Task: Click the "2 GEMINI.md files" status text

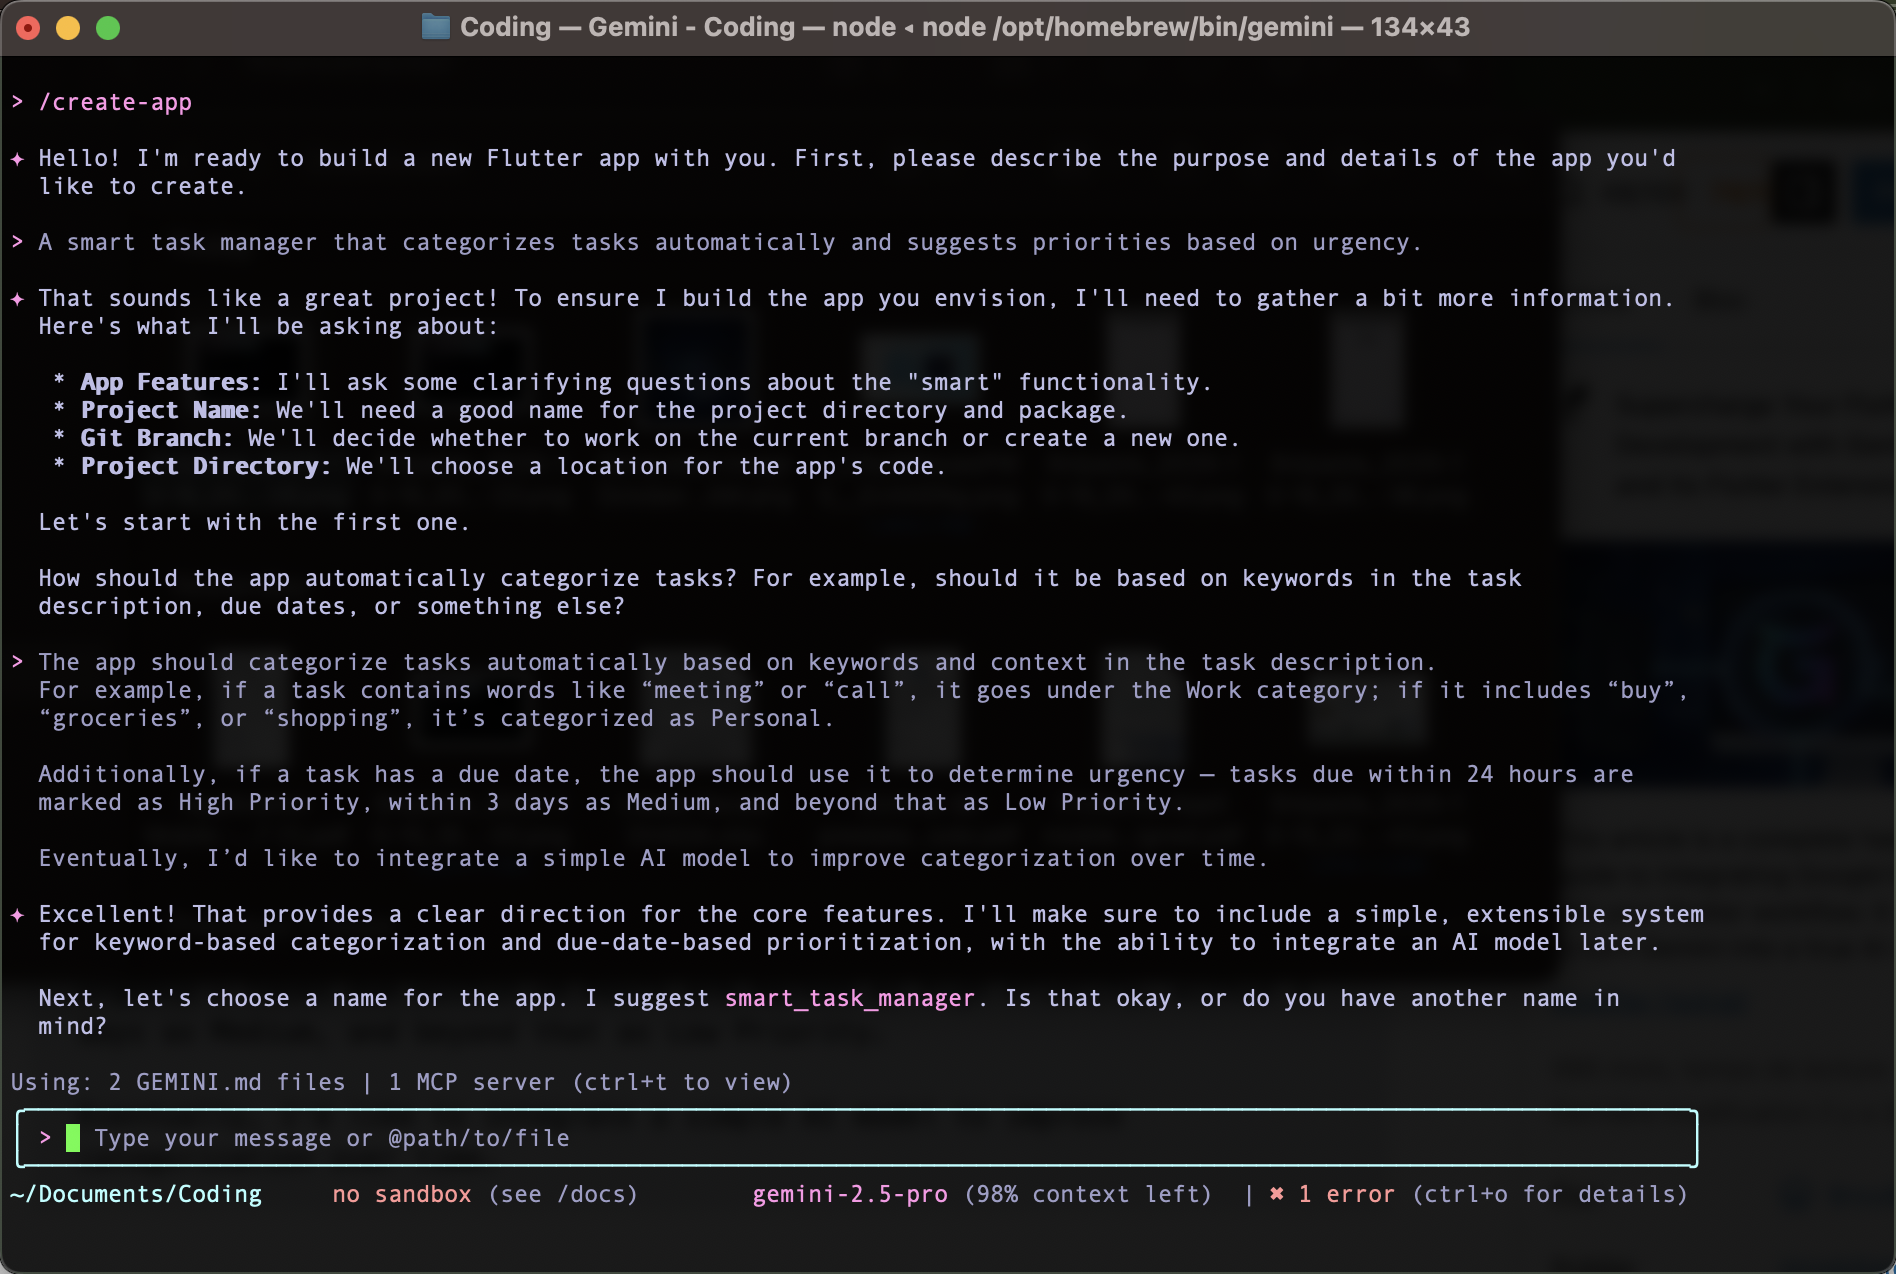Action: (x=226, y=1082)
